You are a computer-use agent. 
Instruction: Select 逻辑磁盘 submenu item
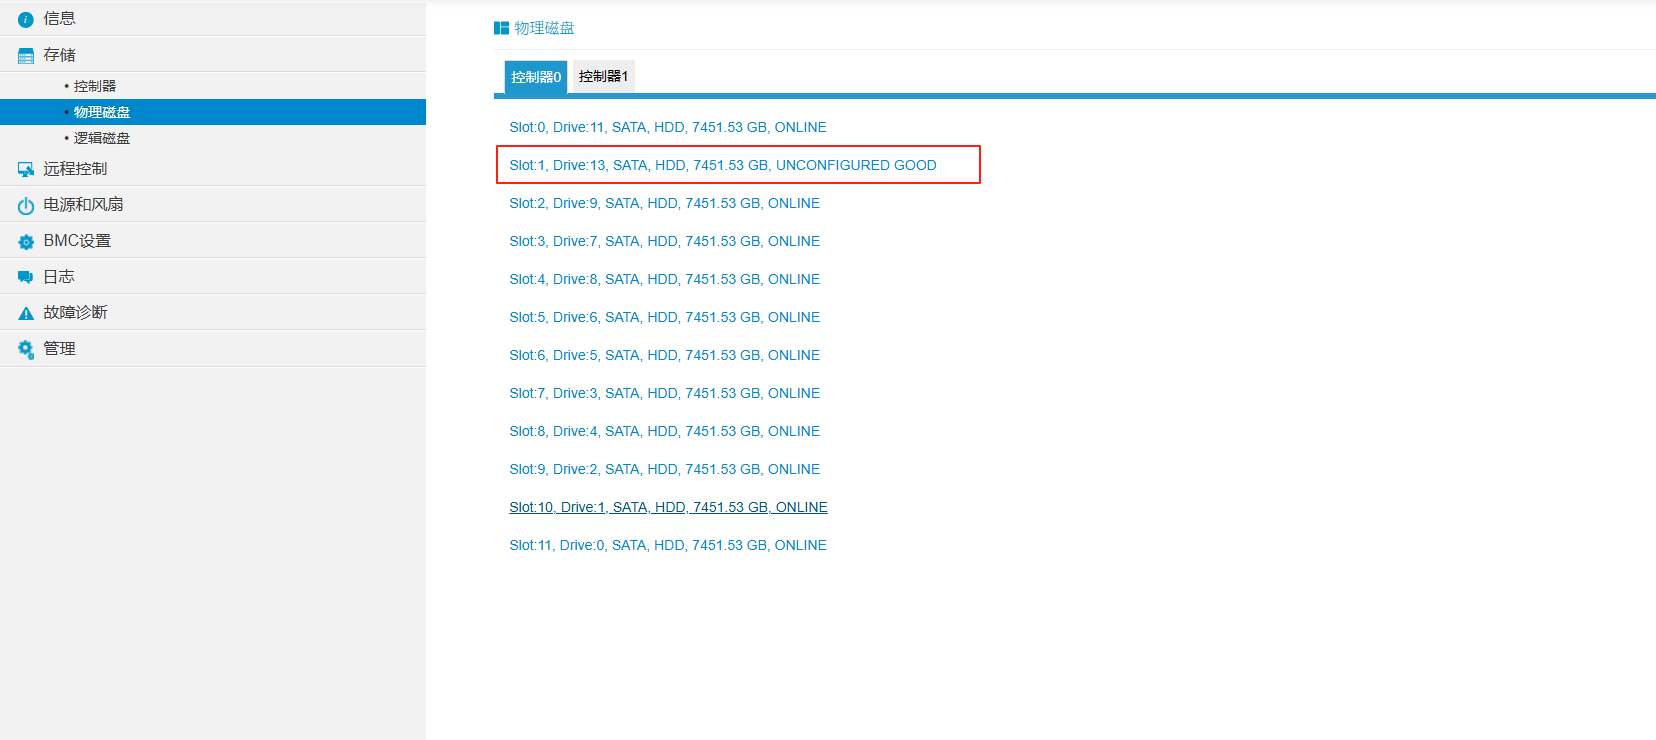(x=213, y=138)
